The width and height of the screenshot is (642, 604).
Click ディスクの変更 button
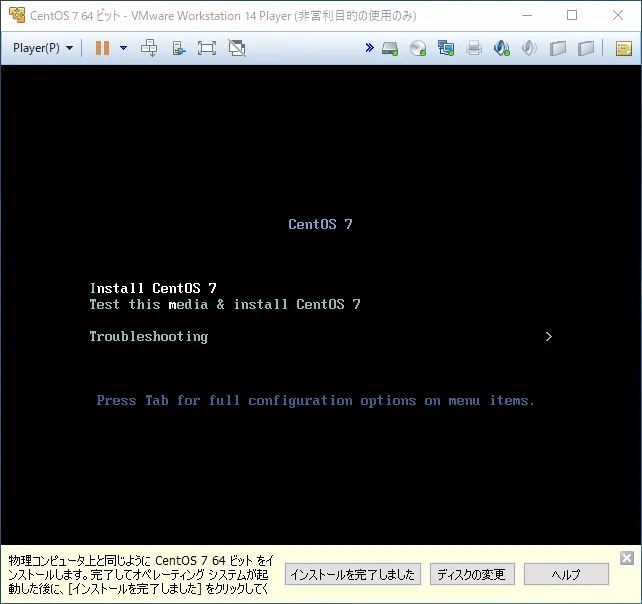click(472, 574)
